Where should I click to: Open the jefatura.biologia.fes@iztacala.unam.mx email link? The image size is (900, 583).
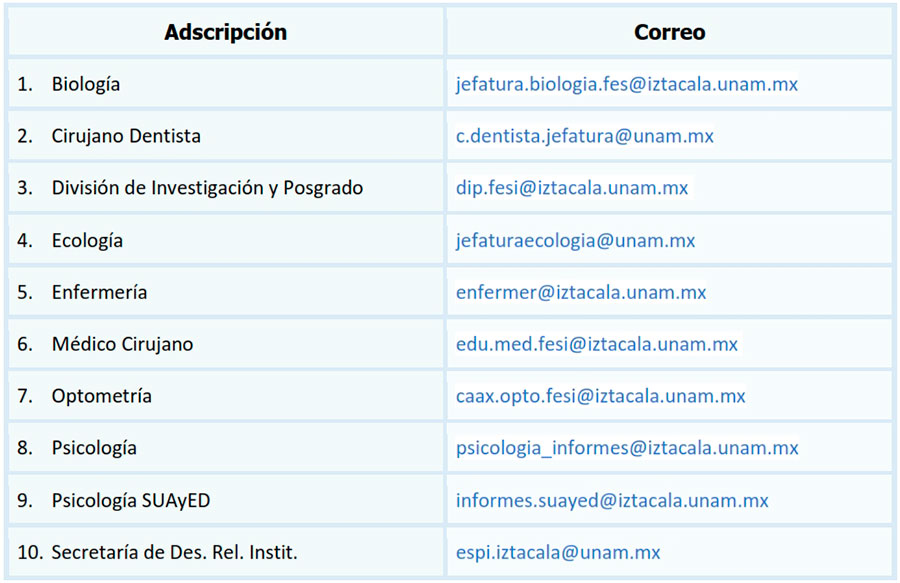[x=627, y=84]
